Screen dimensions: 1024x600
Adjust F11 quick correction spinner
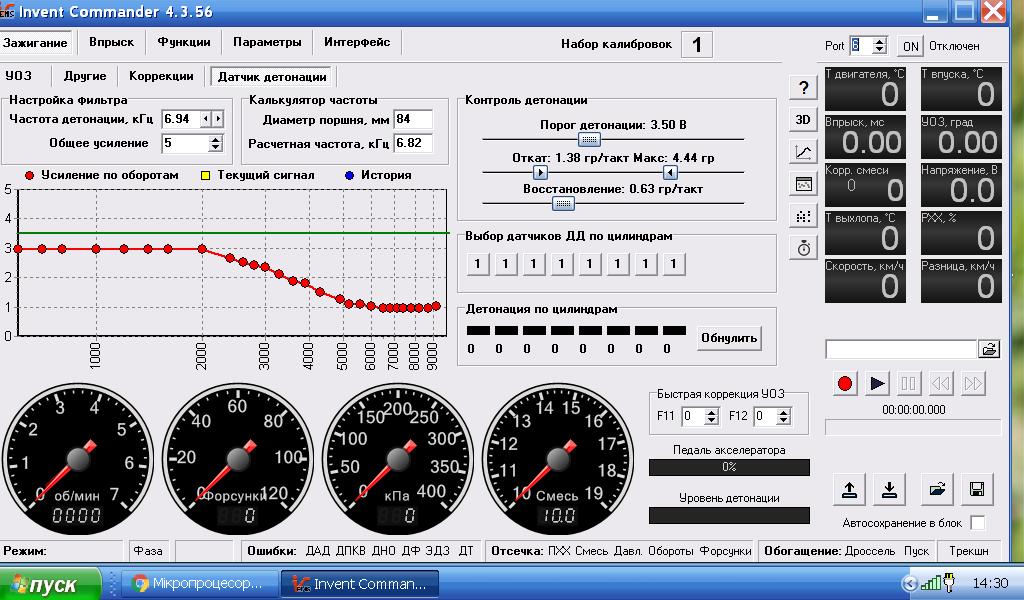pos(712,416)
